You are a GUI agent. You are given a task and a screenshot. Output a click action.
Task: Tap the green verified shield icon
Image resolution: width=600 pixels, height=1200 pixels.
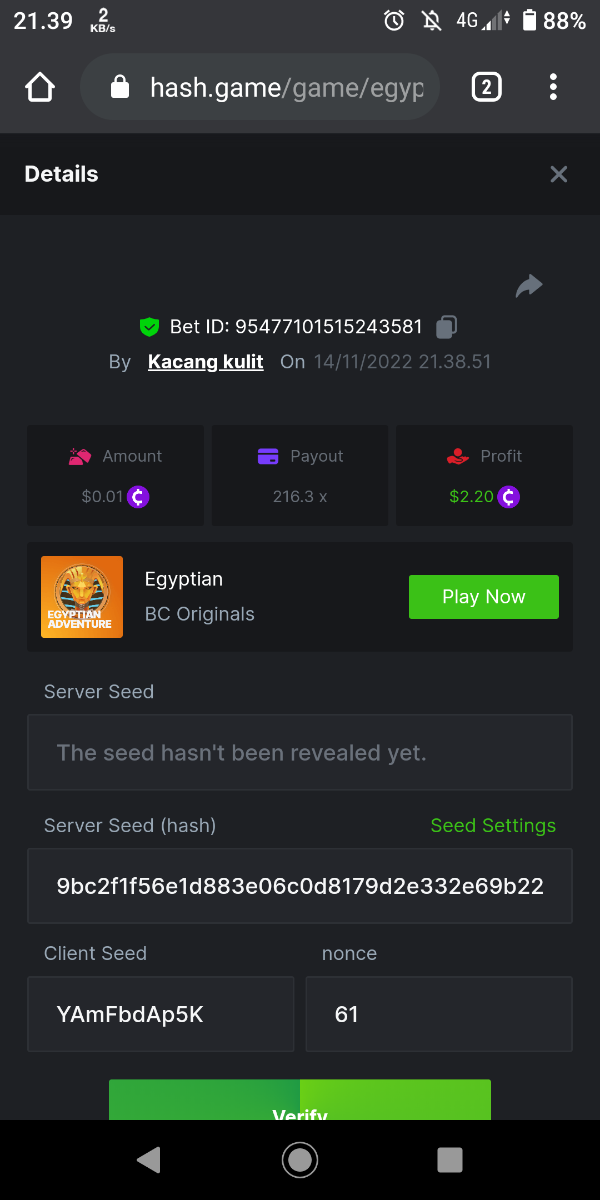pyautogui.click(x=149, y=326)
